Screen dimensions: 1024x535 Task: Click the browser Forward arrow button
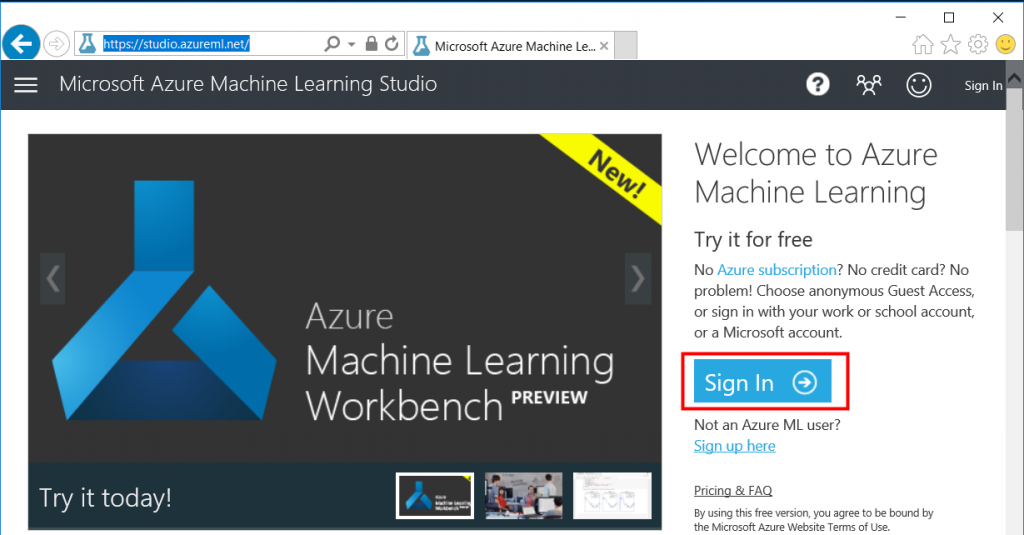pyautogui.click(x=57, y=44)
